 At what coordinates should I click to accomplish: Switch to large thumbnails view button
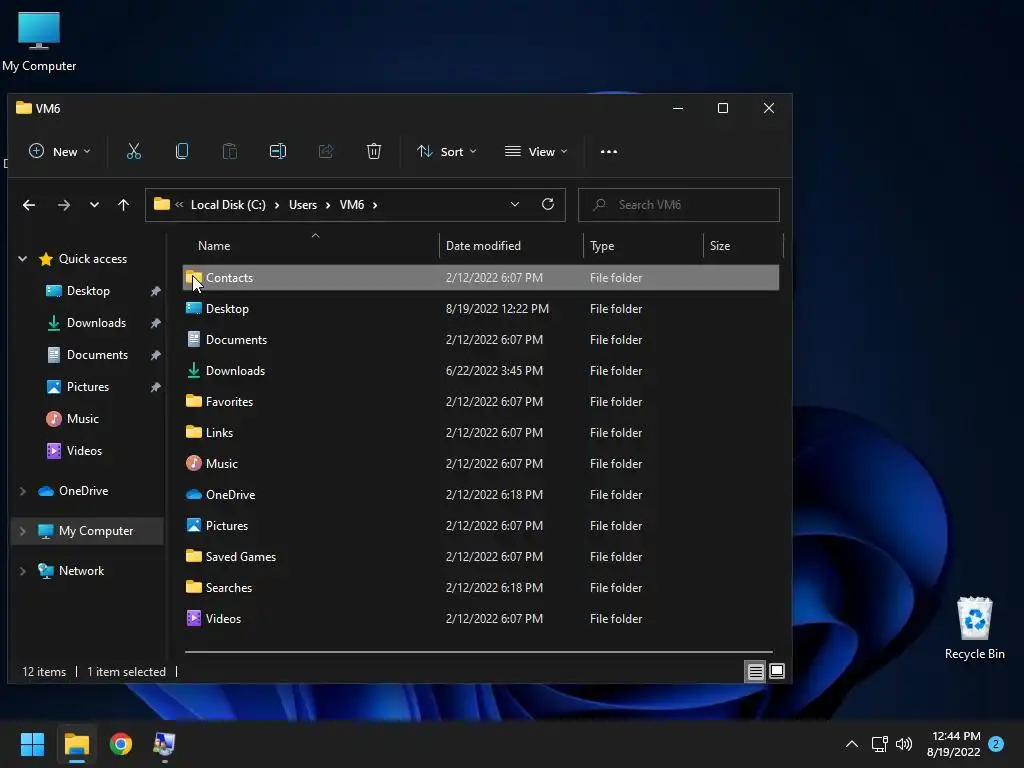(777, 671)
